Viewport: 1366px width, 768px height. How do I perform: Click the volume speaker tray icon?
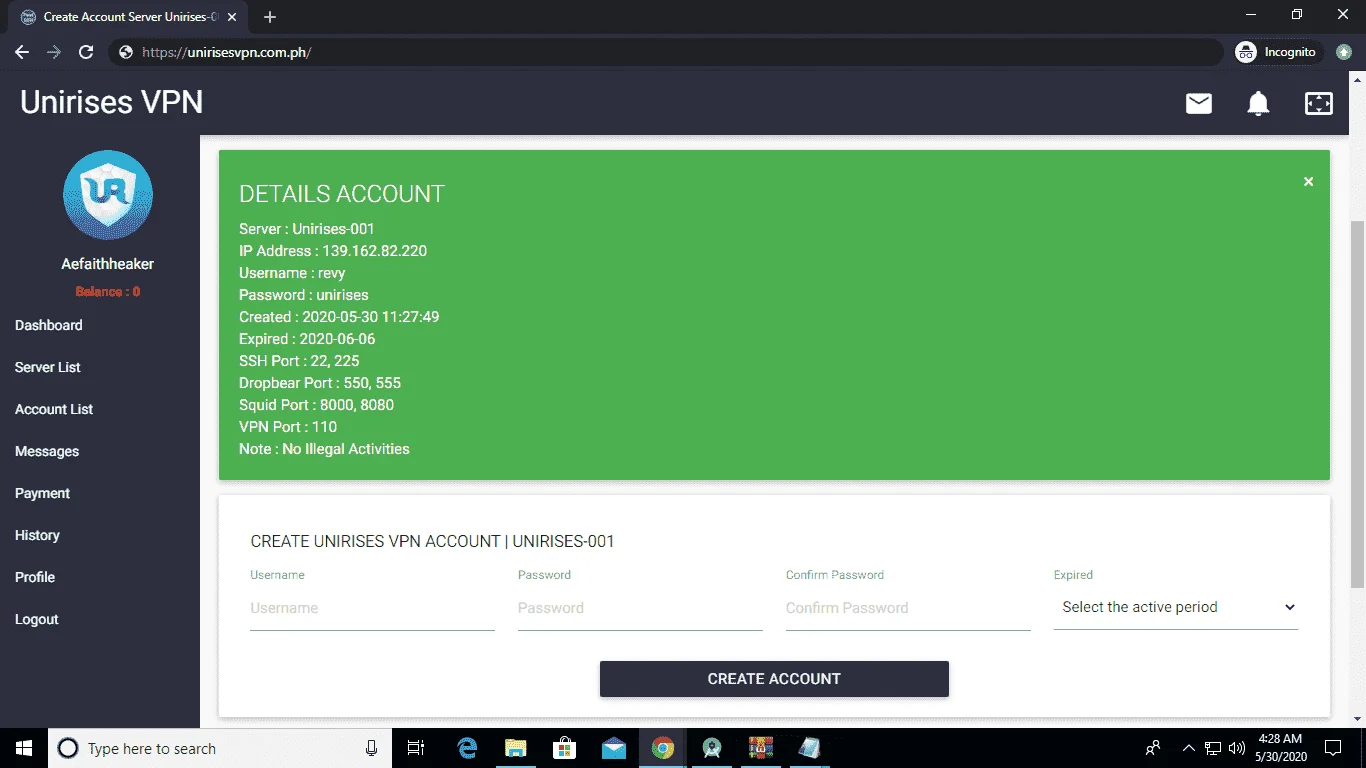(1237, 748)
